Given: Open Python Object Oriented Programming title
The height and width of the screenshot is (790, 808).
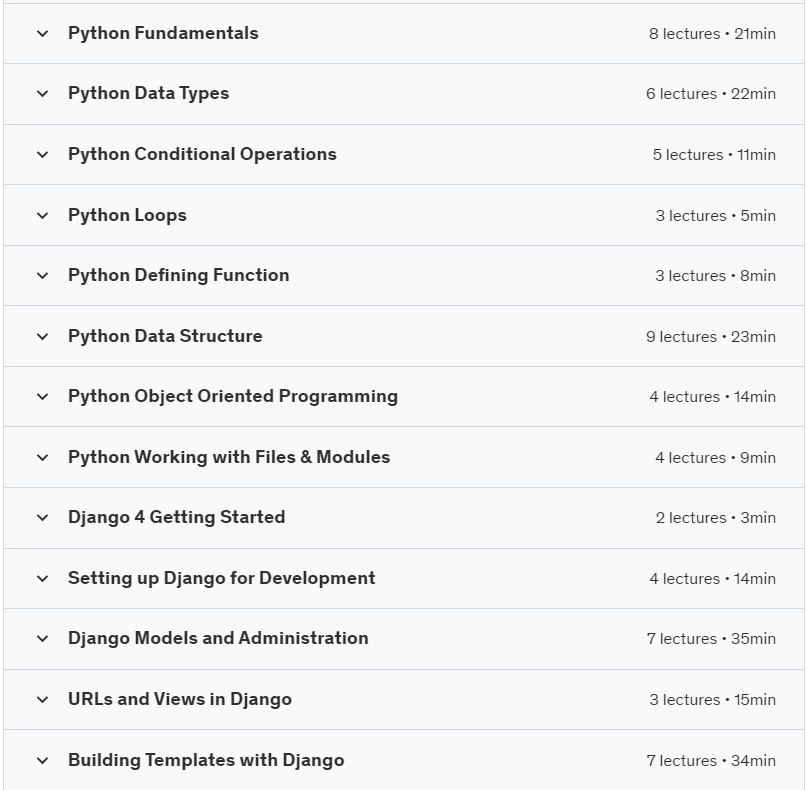Looking at the screenshot, I should click(233, 397).
